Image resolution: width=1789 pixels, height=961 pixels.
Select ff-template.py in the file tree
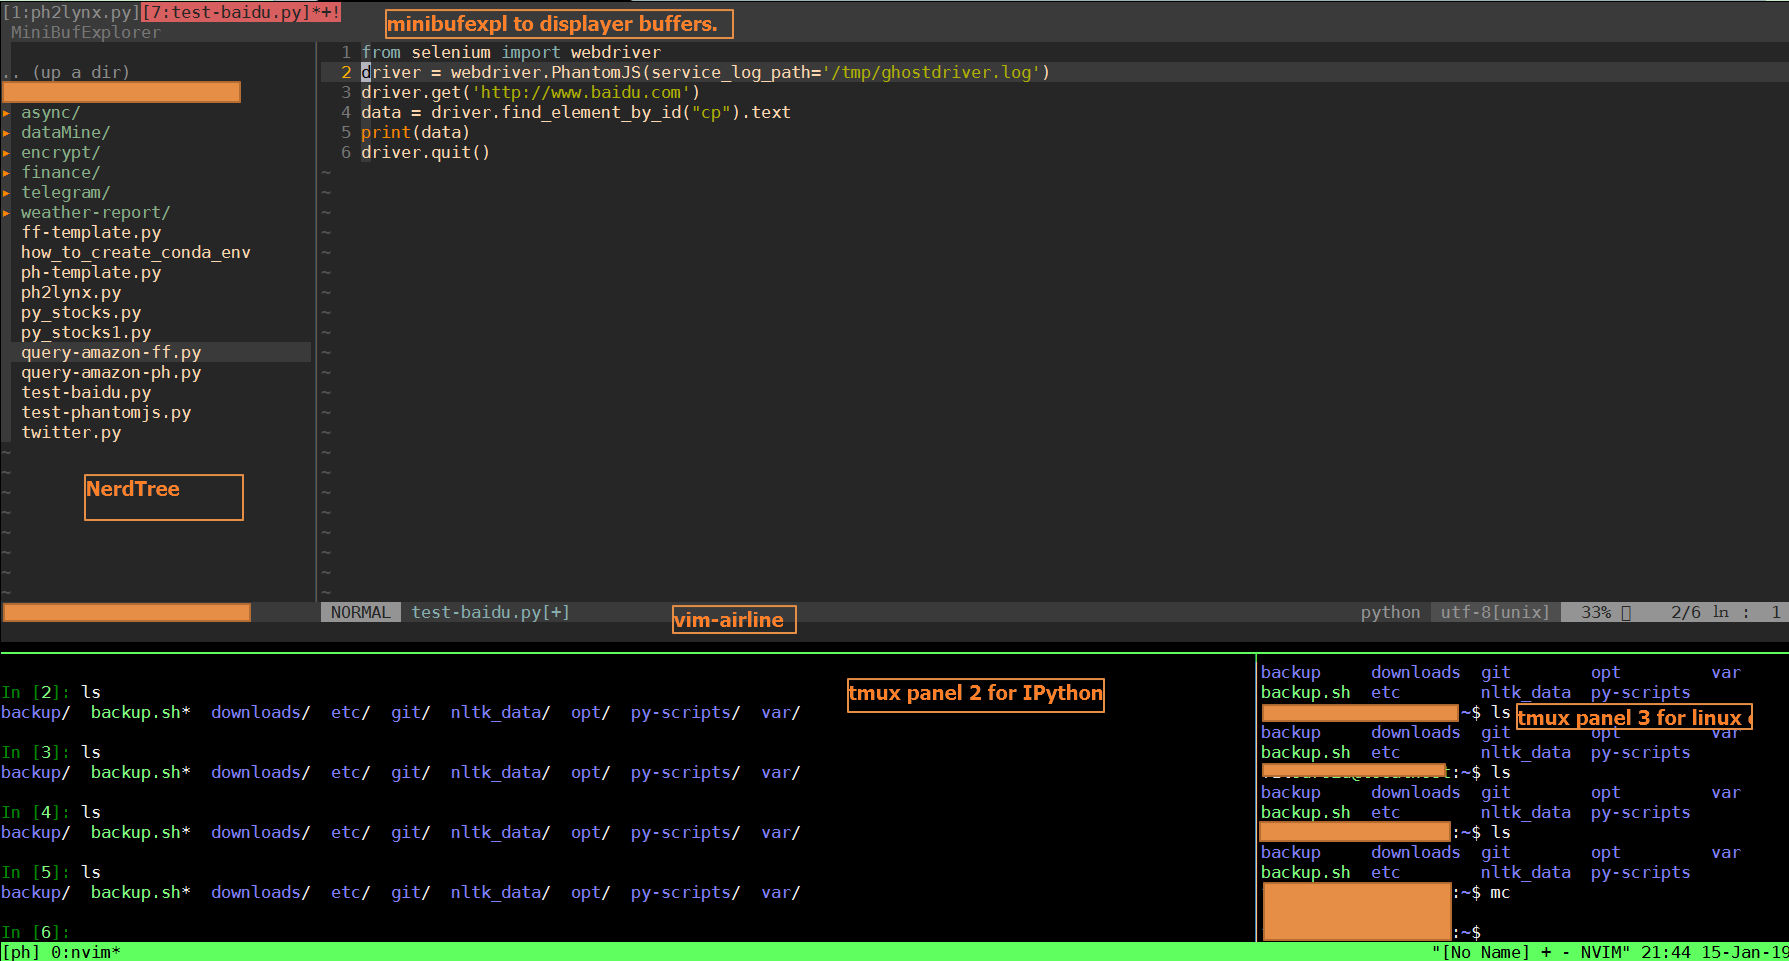pos(91,233)
